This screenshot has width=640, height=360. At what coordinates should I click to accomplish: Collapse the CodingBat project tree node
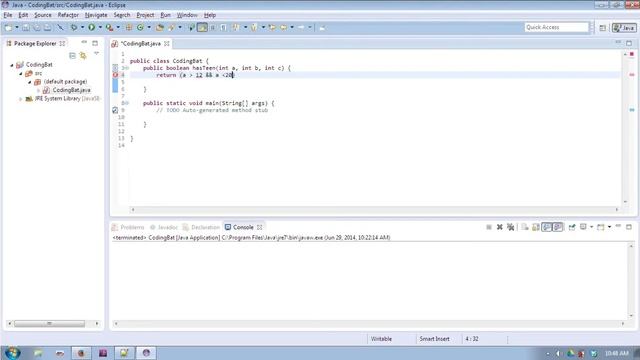[x=12, y=65]
